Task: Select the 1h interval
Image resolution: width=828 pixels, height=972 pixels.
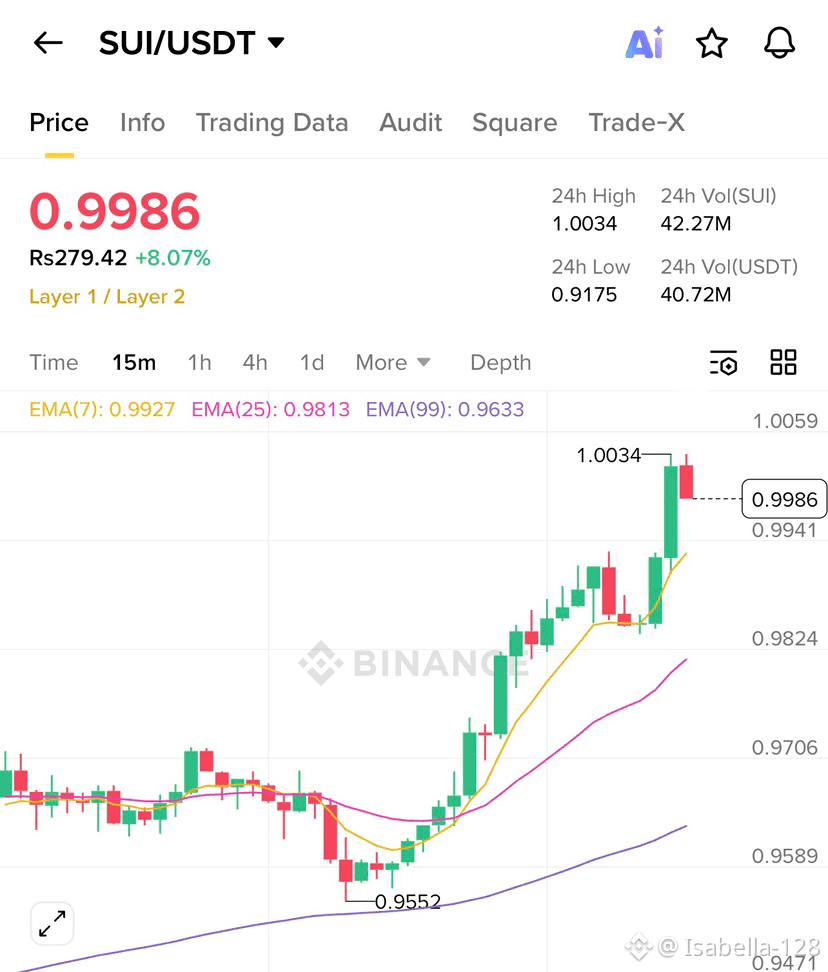Action: pos(200,363)
